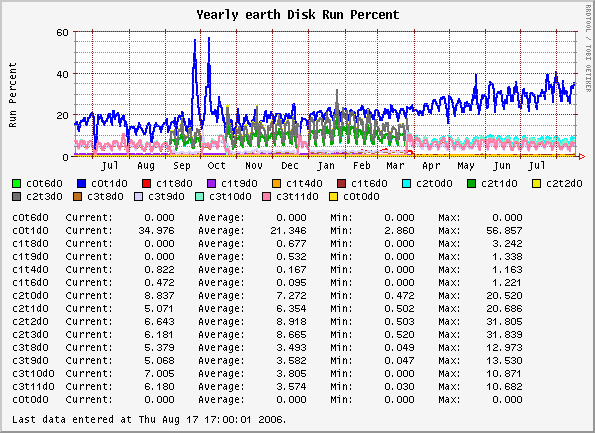Click the red c1t8d0 legend swatch
The image size is (595, 433).
tap(146, 184)
